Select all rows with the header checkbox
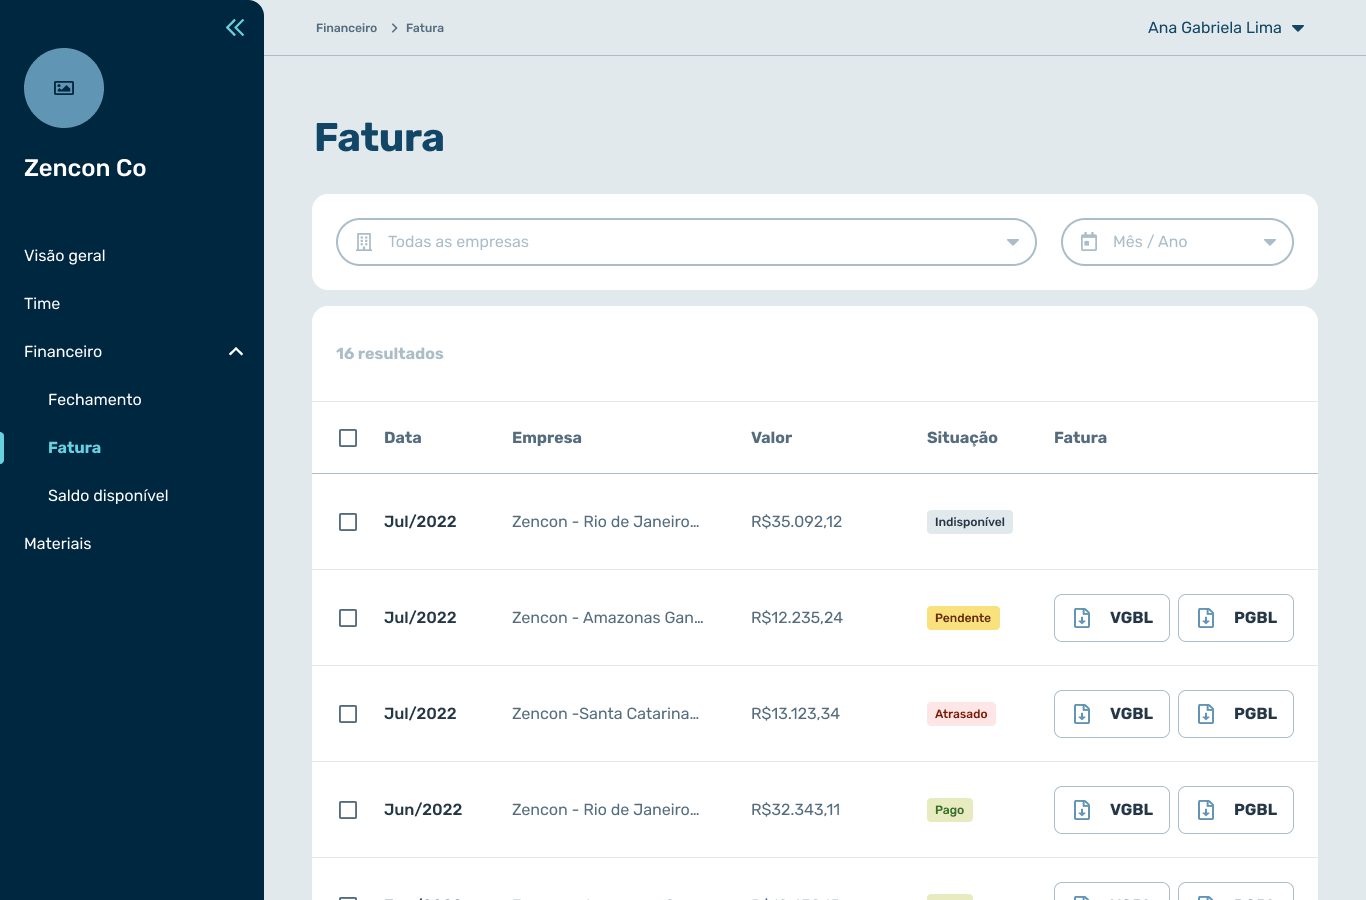The image size is (1366, 900). [348, 437]
